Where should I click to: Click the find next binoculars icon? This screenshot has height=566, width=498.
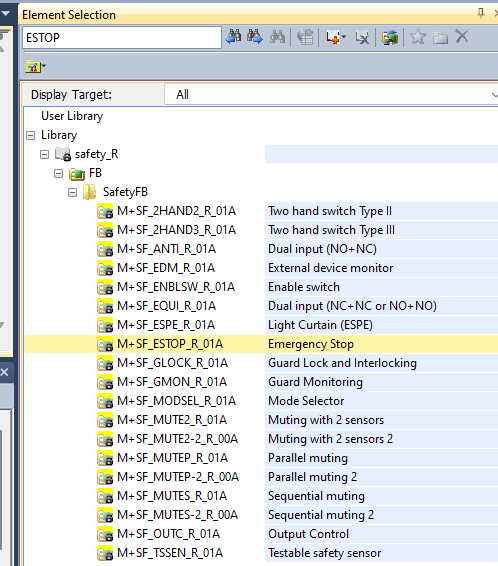(255, 37)
